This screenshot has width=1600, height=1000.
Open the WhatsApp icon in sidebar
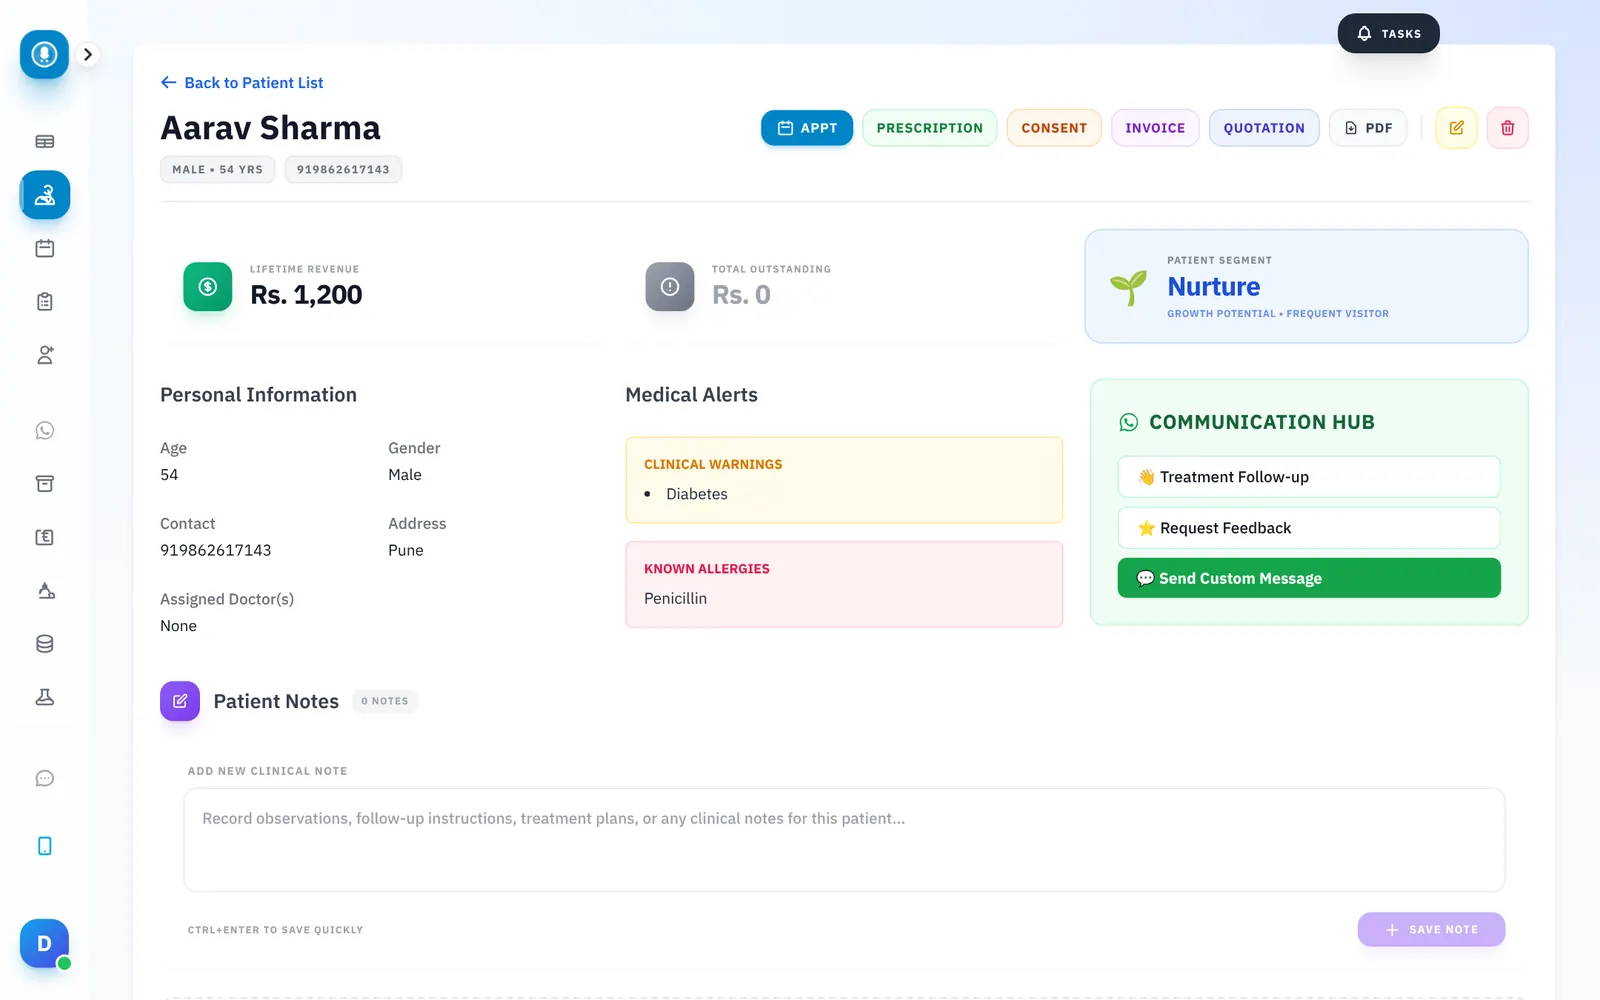click(45, 431)
